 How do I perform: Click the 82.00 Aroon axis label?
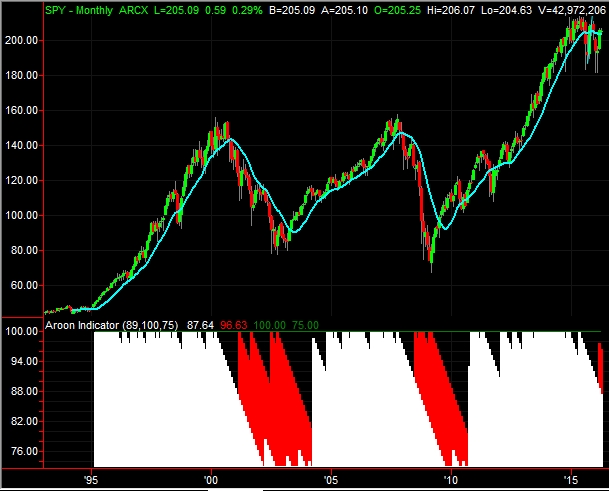(24, 421)
